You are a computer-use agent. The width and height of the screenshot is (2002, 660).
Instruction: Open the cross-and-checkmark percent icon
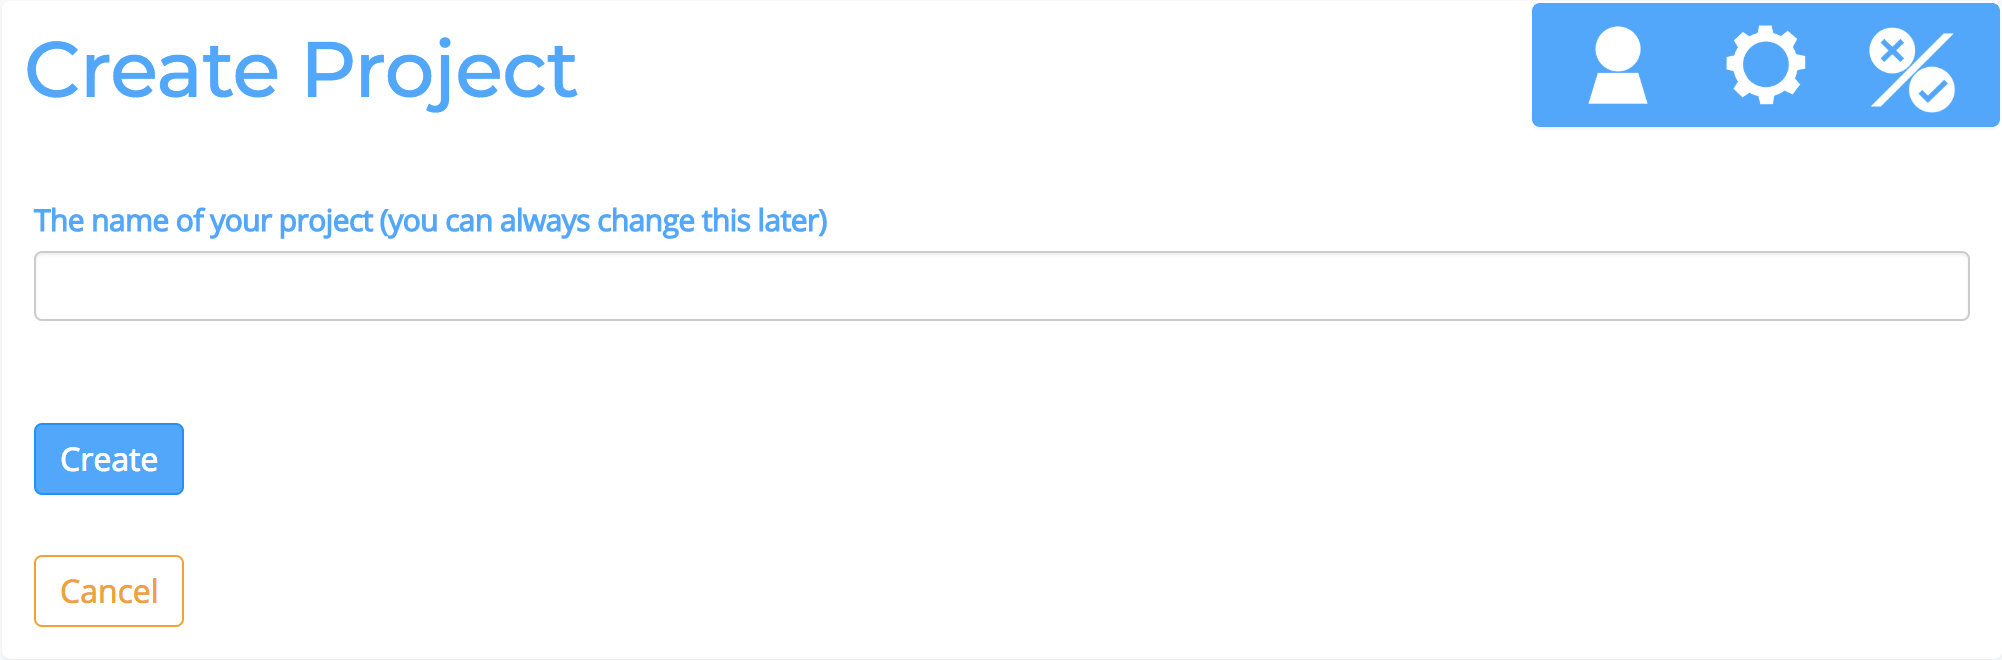click(x=1912, y=70)
